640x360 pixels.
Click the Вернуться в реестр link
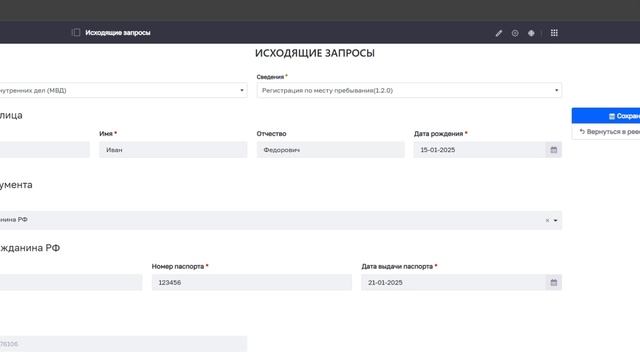(609, 132)
